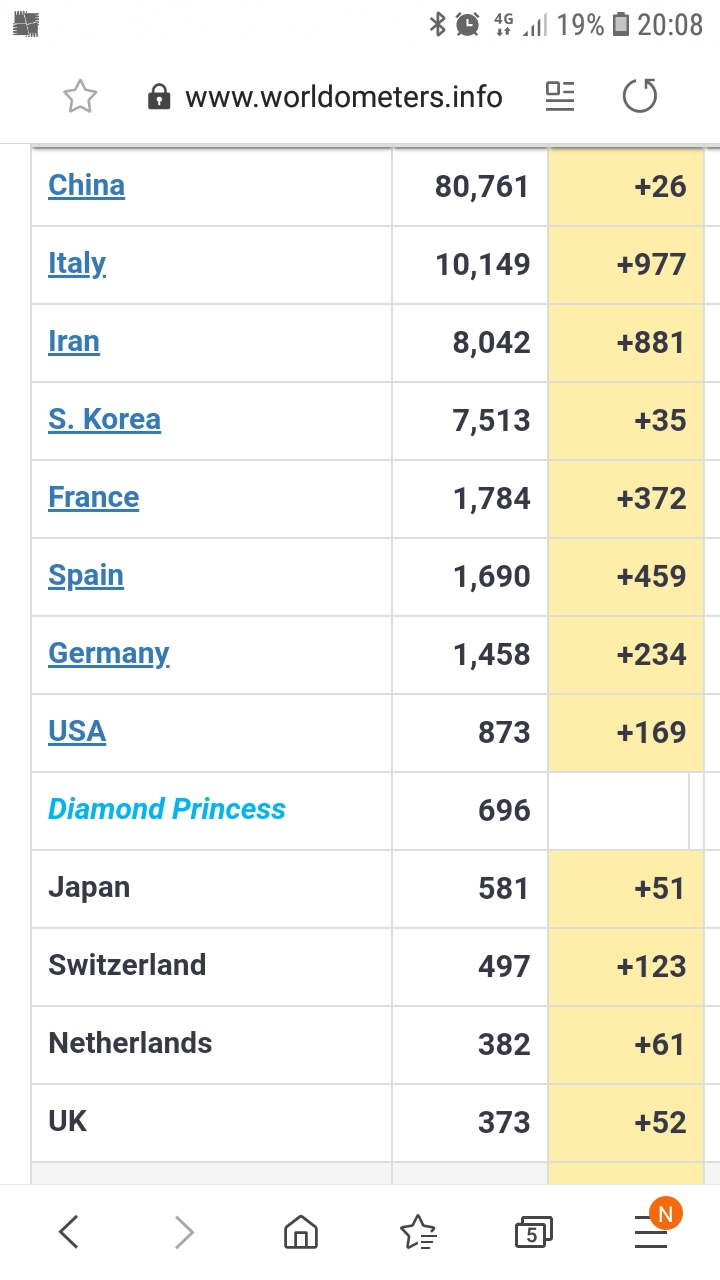Reload the page with refresh icon
The height and width of the screenshot is (1280, 720).
coord(640,97)
